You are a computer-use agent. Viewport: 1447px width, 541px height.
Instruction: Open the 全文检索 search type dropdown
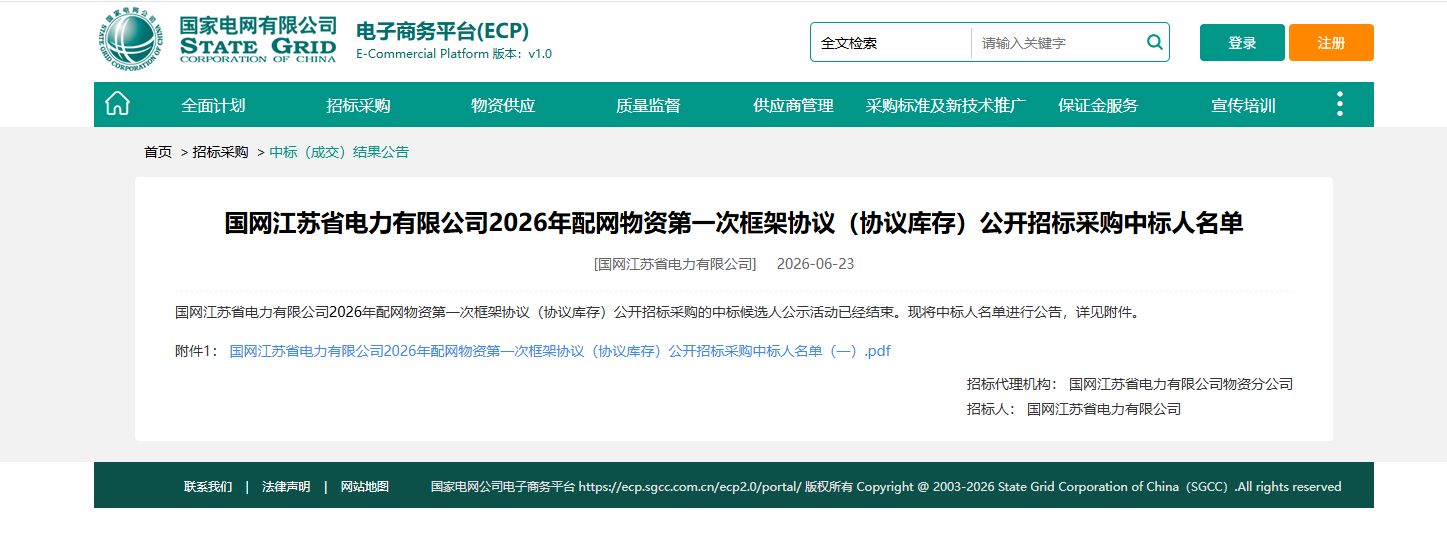[x=891, y=43]
